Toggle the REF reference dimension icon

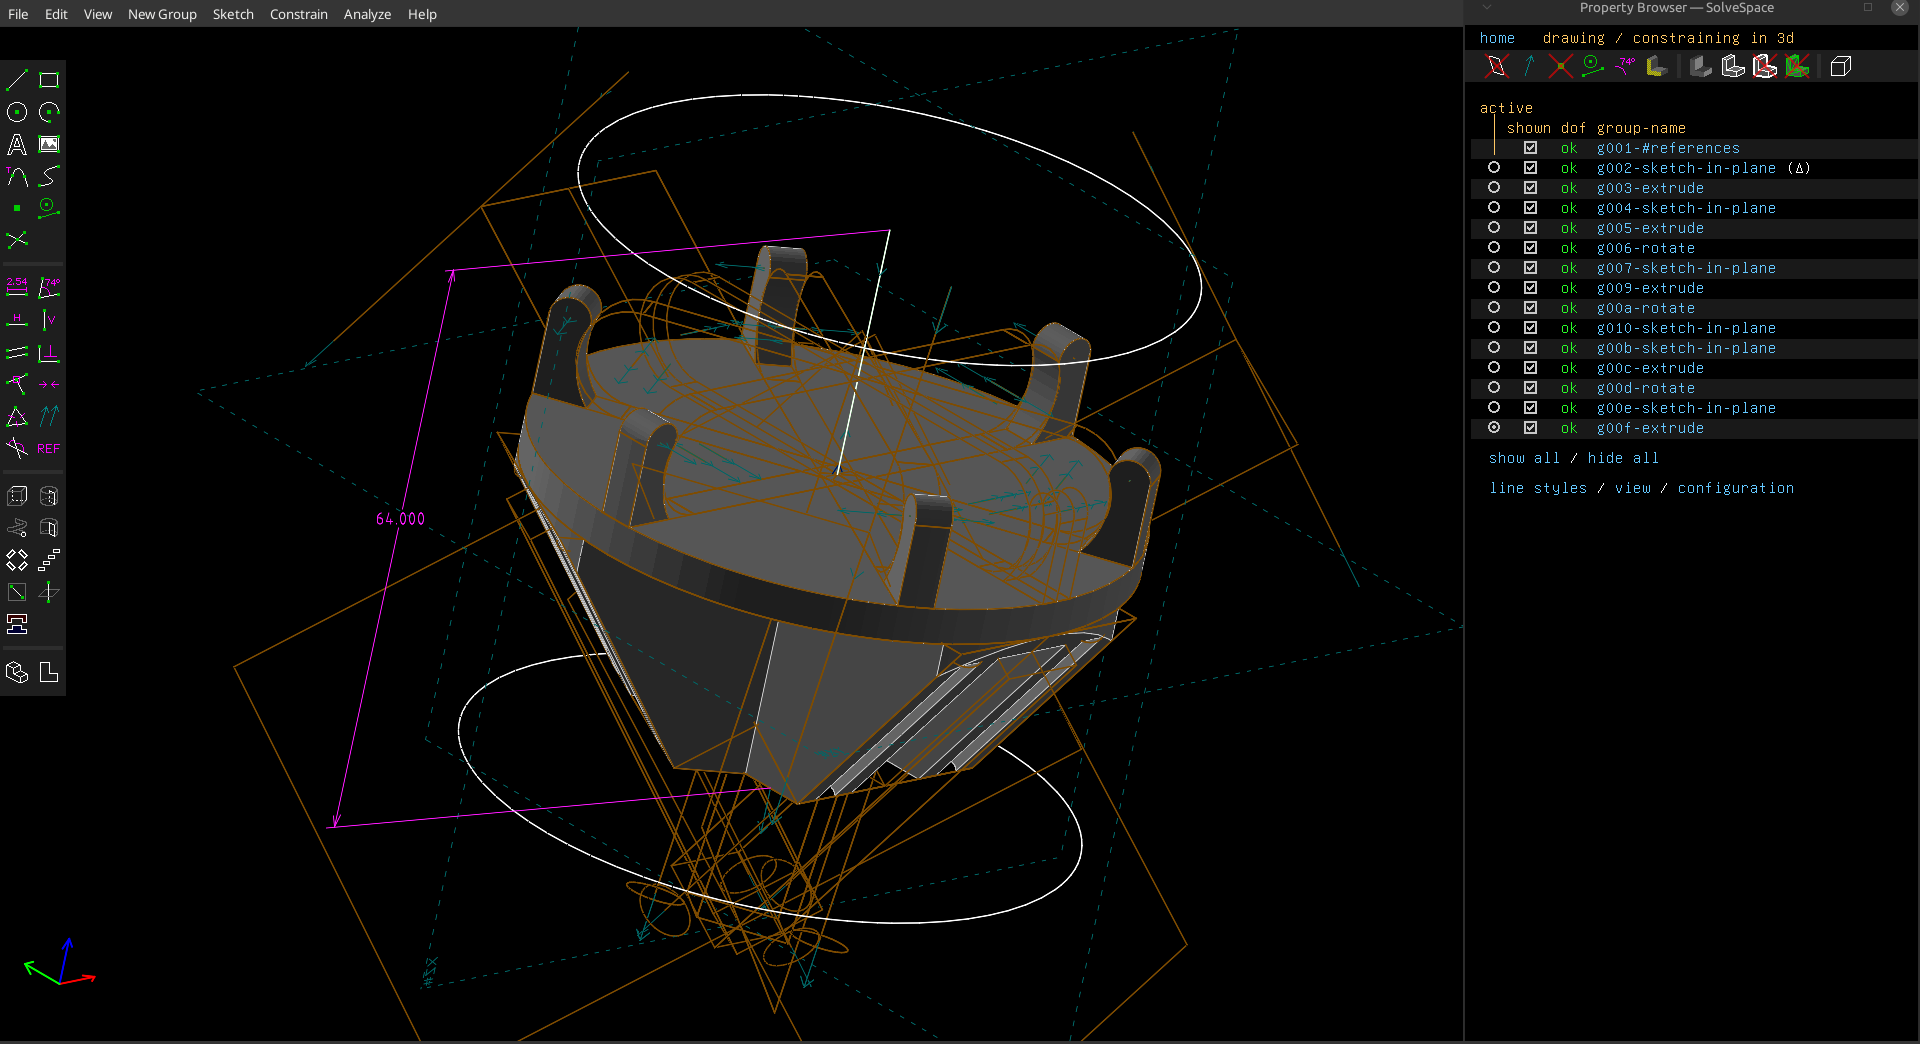(49, 449)
